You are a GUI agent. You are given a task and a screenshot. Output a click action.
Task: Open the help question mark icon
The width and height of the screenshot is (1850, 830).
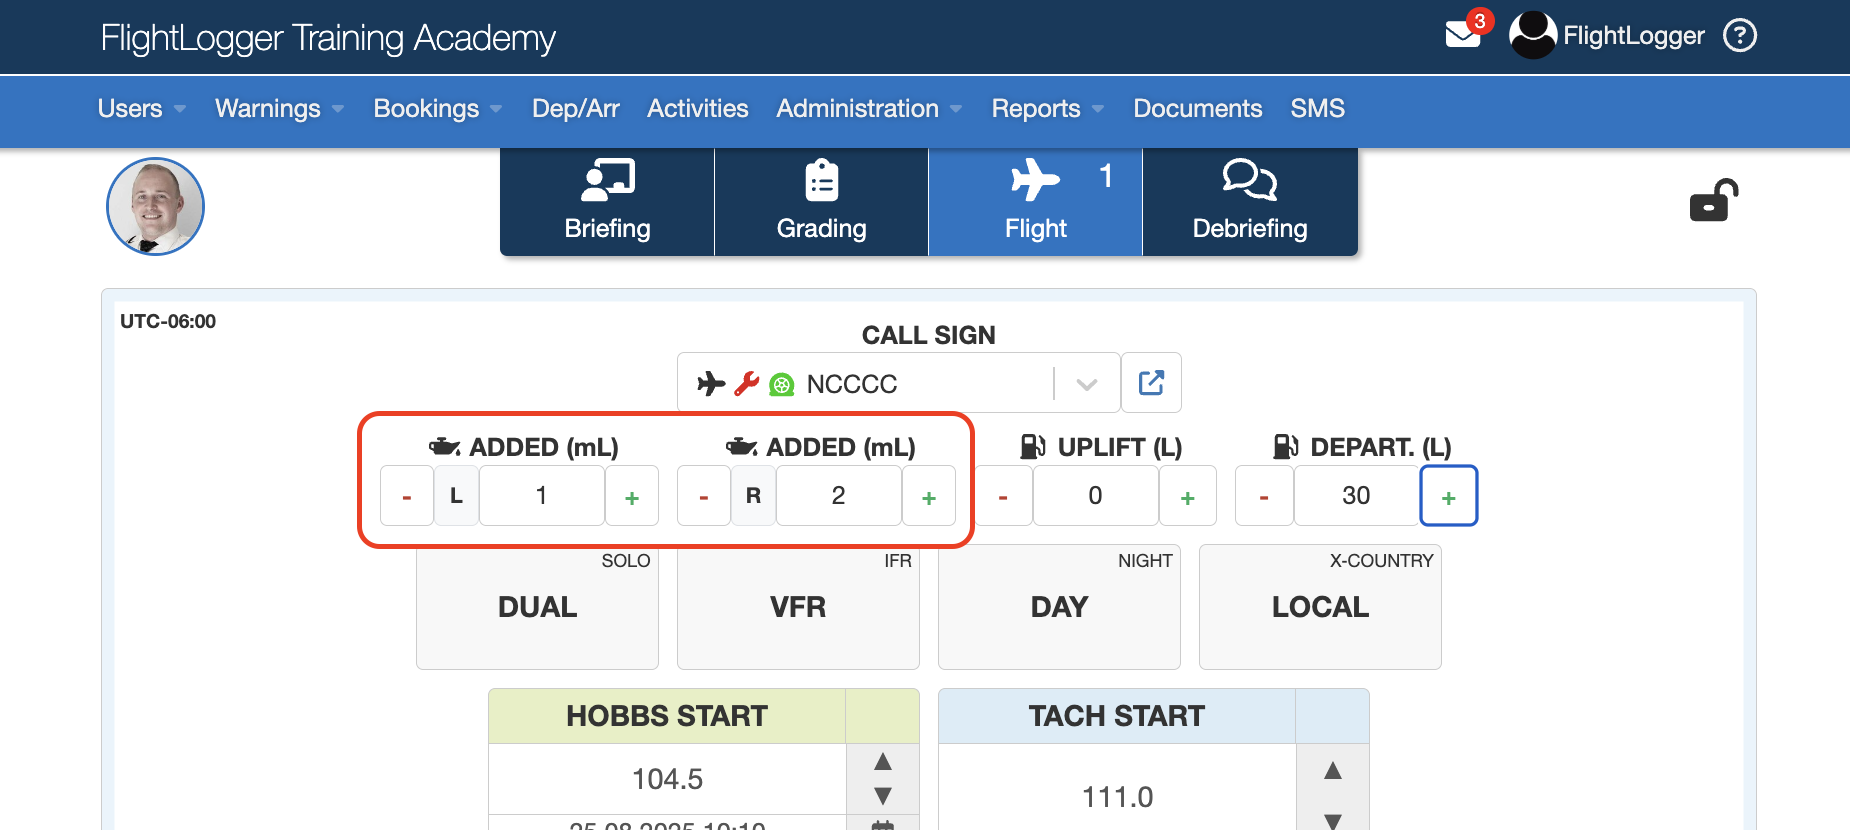[1740, 36]
